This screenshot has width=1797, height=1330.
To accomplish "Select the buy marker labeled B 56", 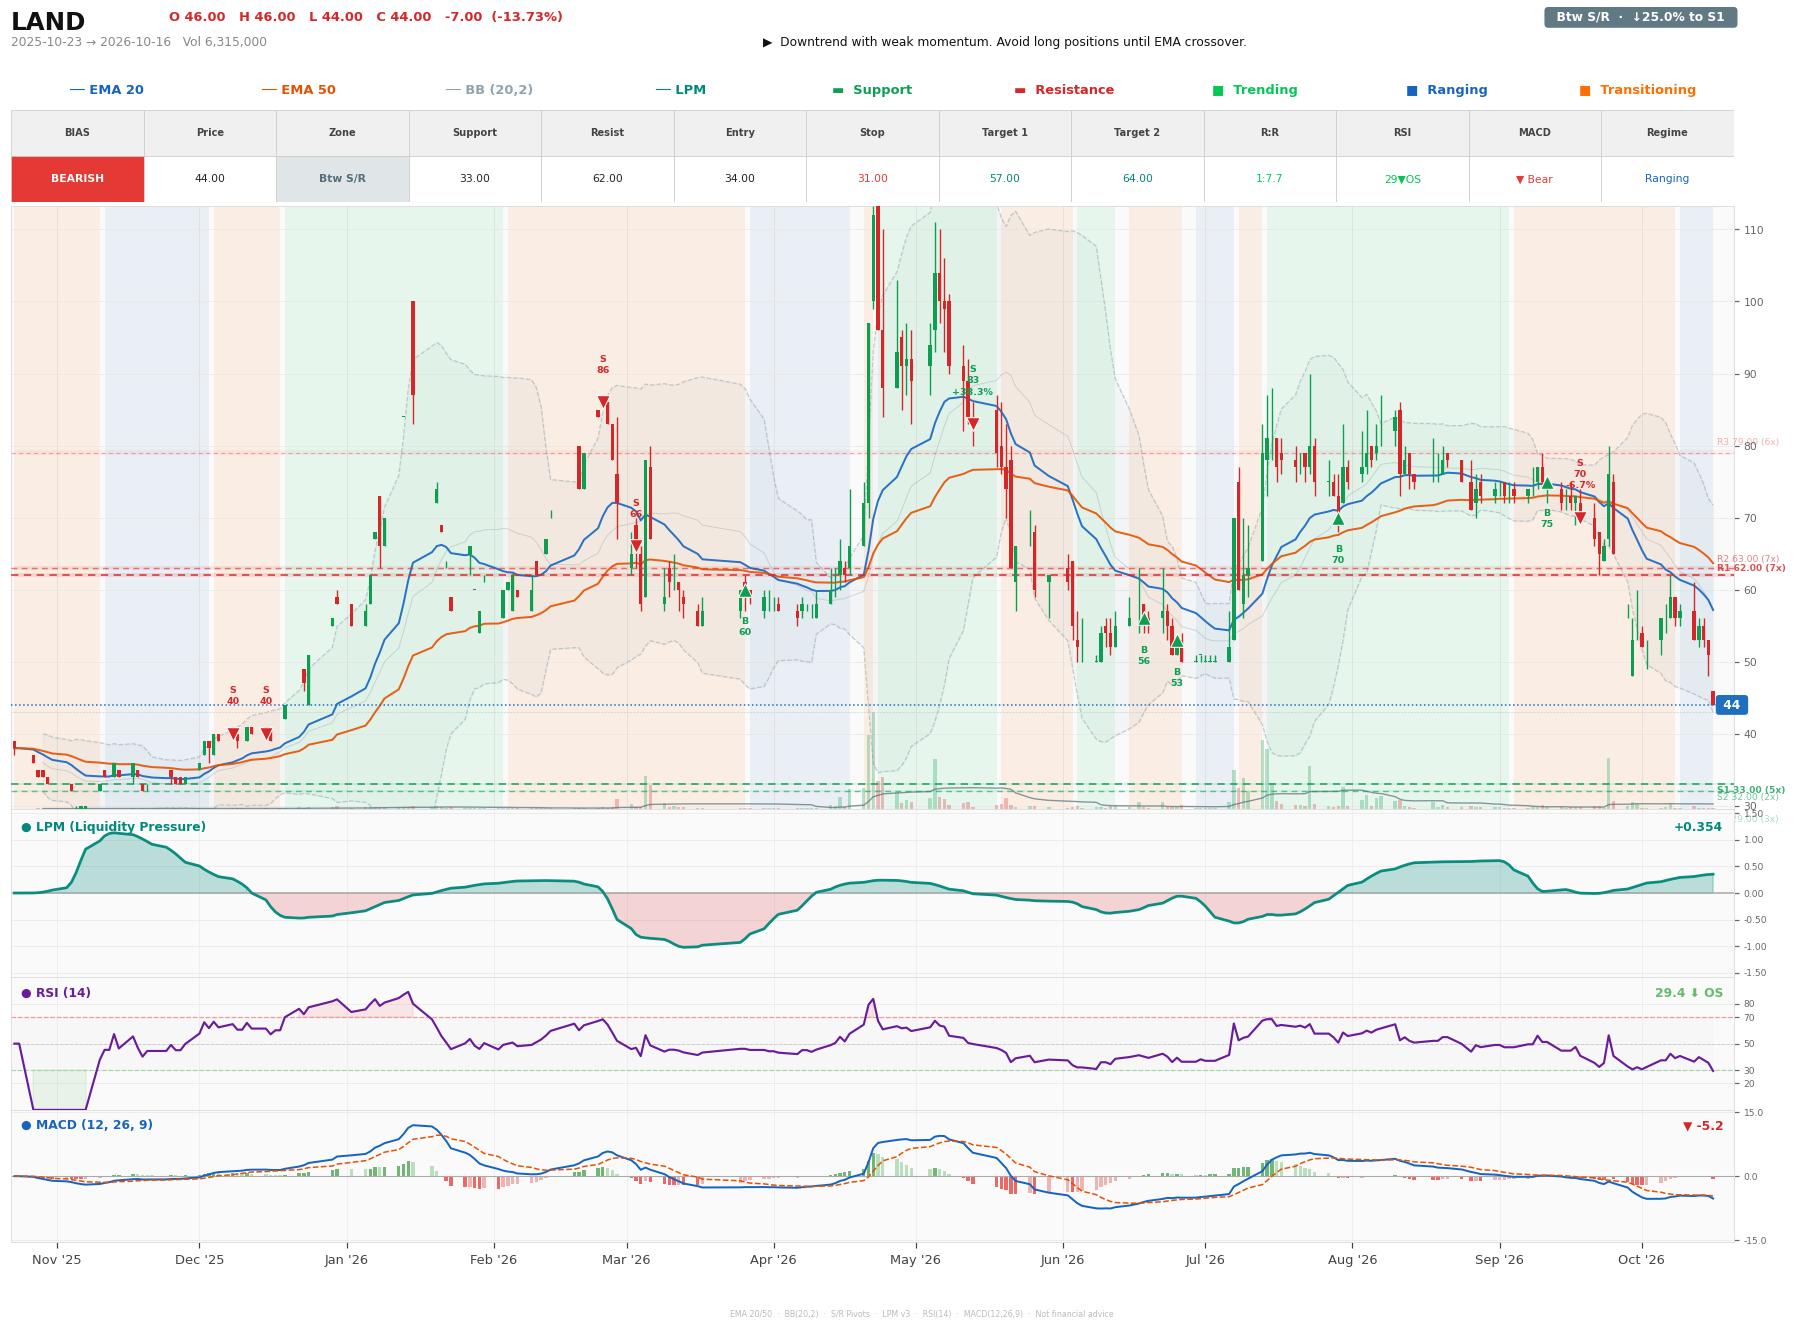I will click(x=1144, y=619).
